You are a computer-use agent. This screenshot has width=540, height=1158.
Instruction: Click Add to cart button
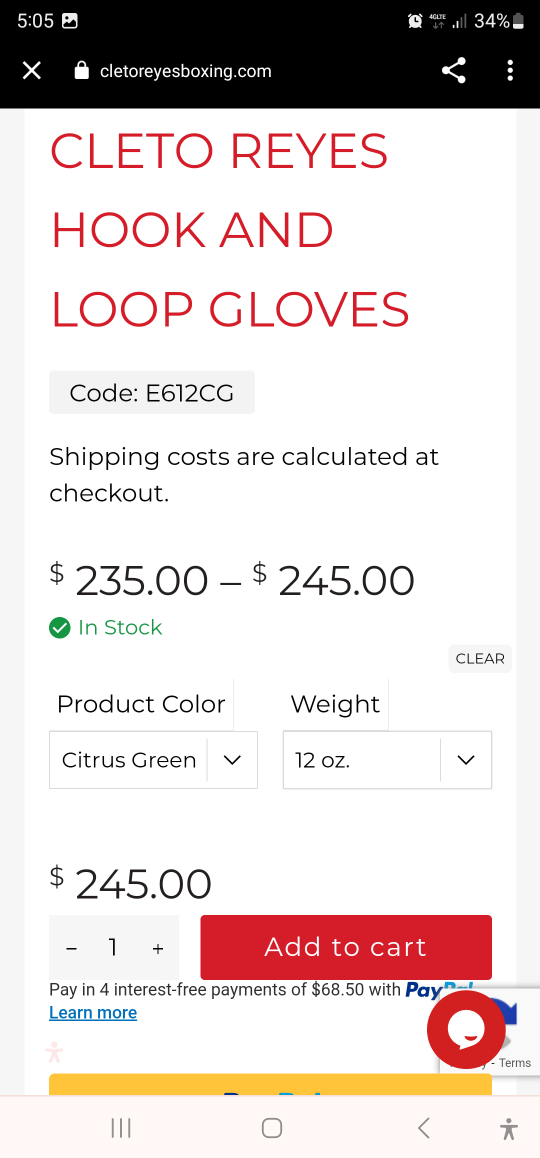click(x=346, y=948)
